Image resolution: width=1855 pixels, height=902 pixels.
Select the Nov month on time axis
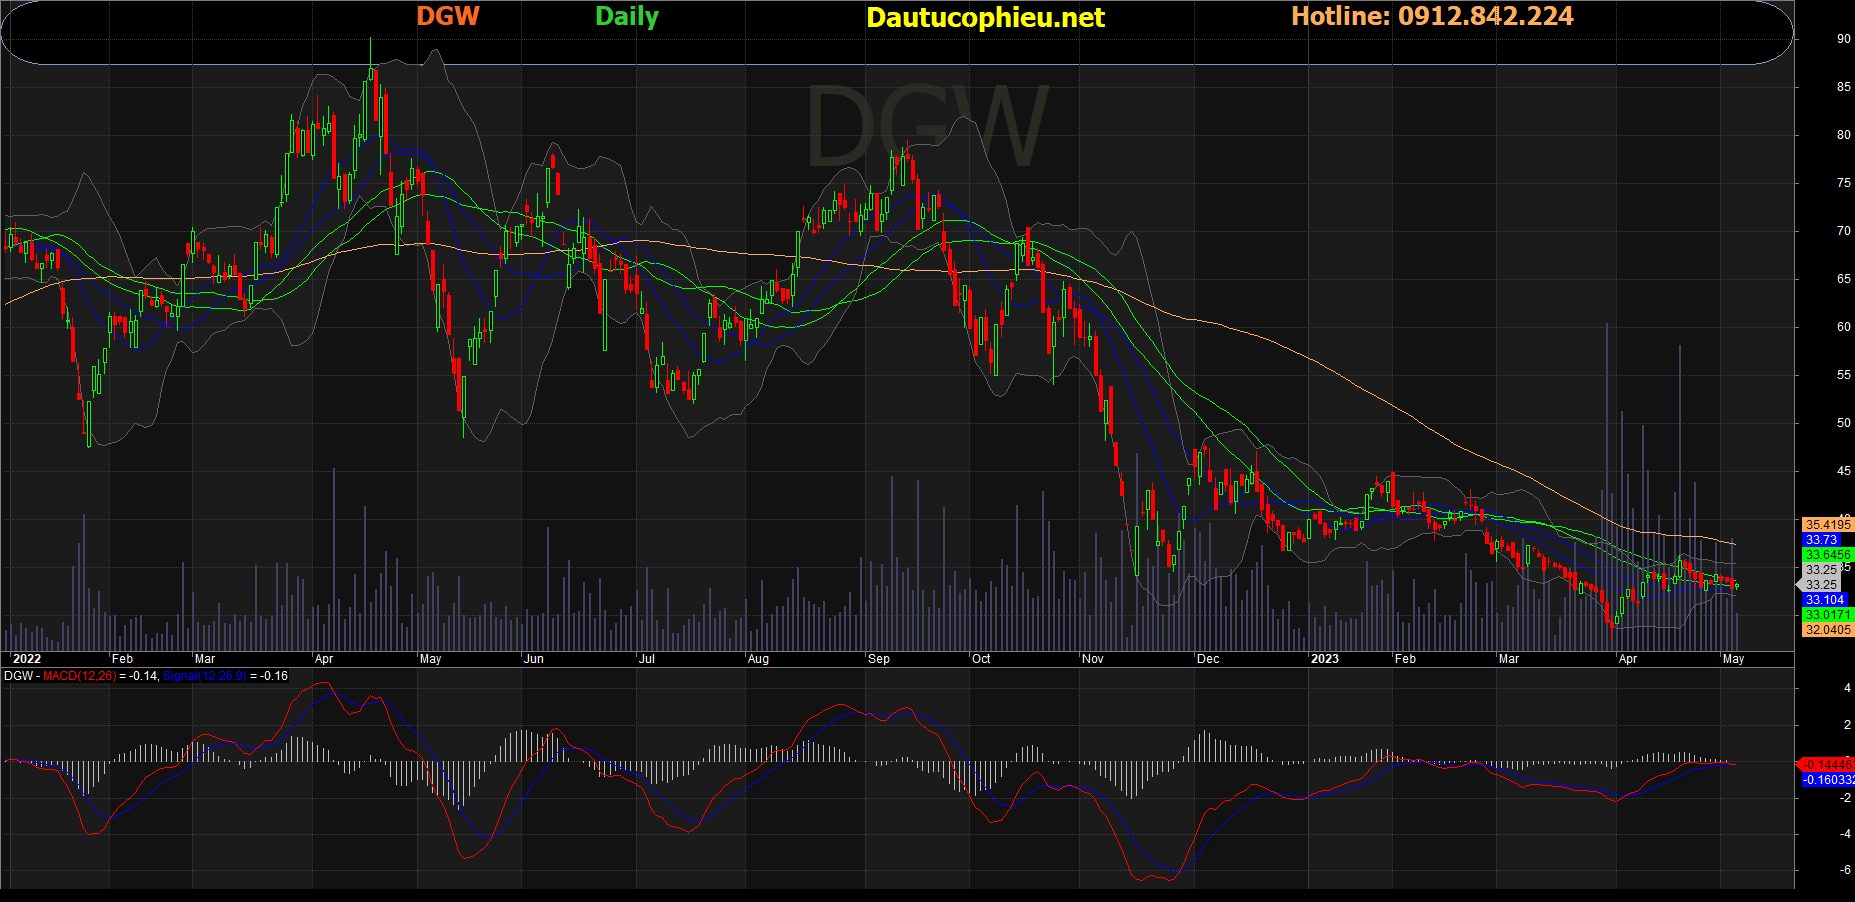(1092, 659)
